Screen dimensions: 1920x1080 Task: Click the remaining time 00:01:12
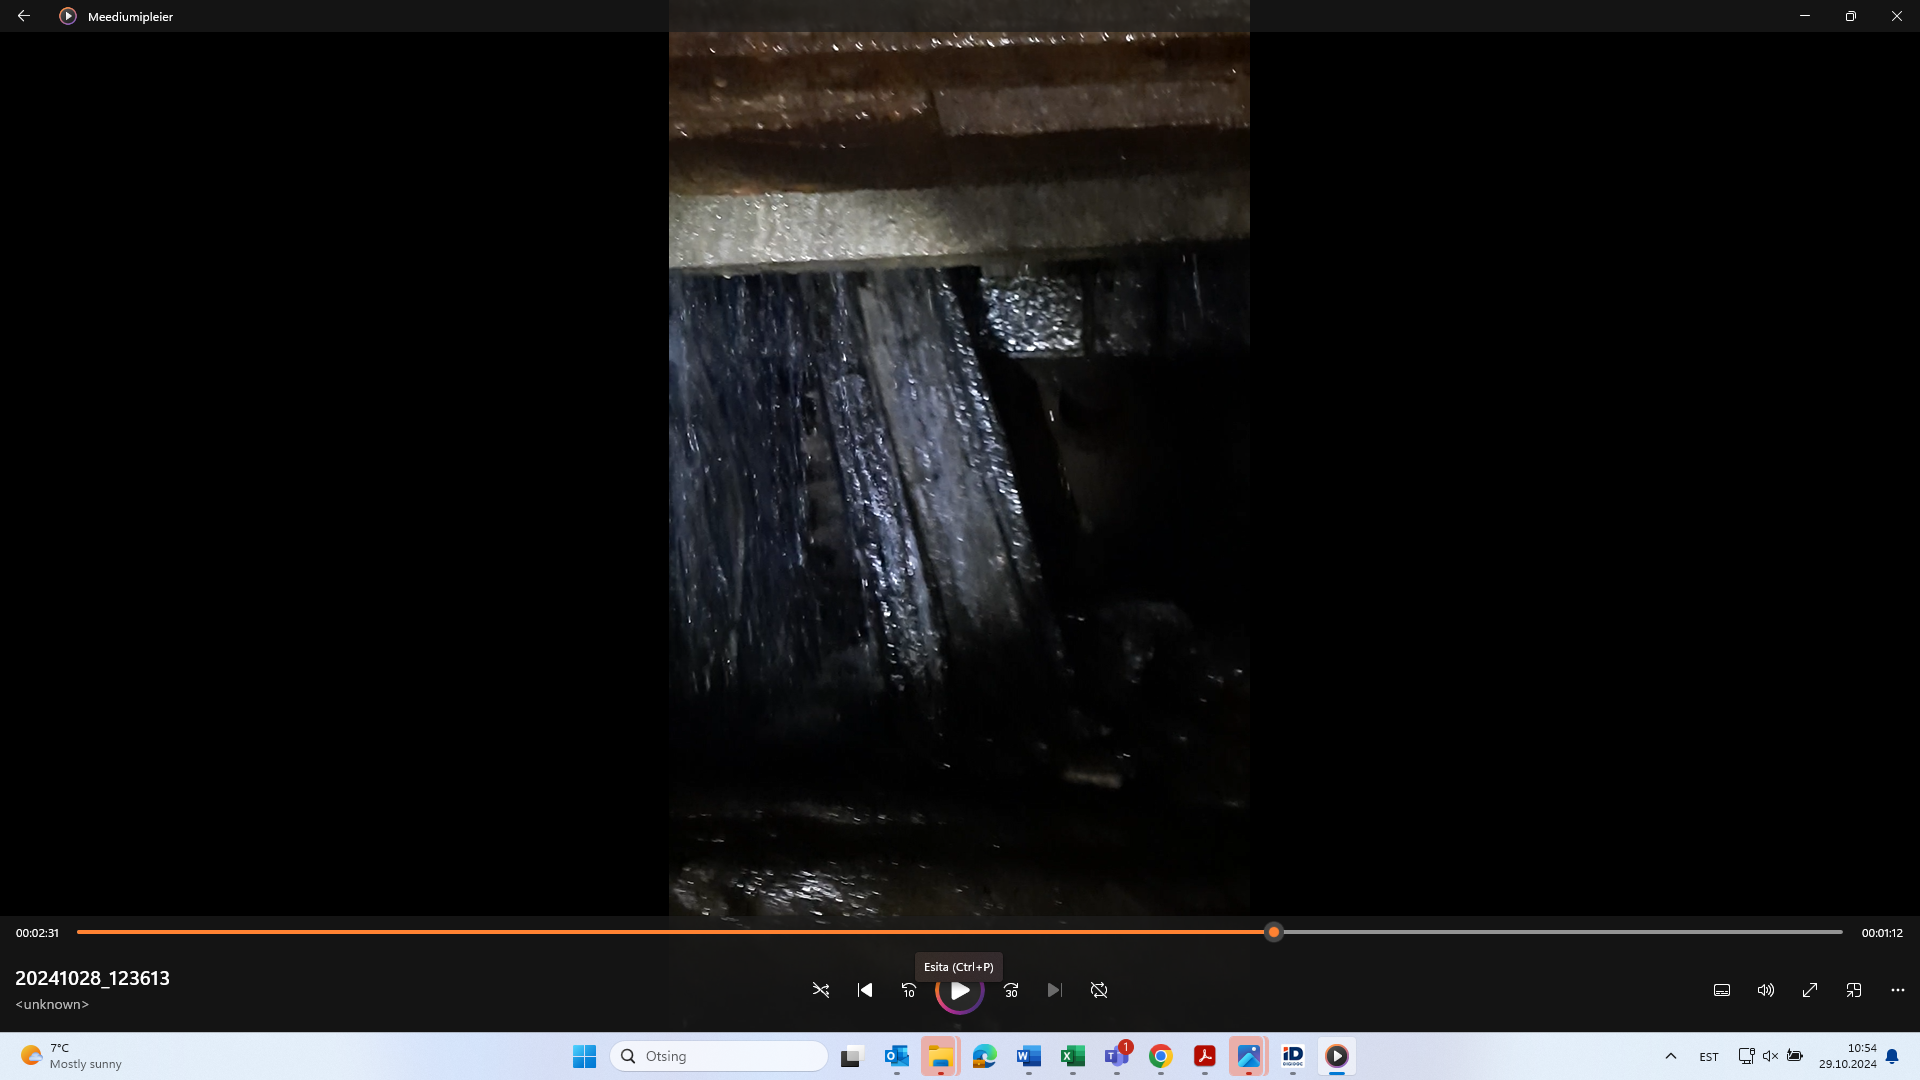1882,933
